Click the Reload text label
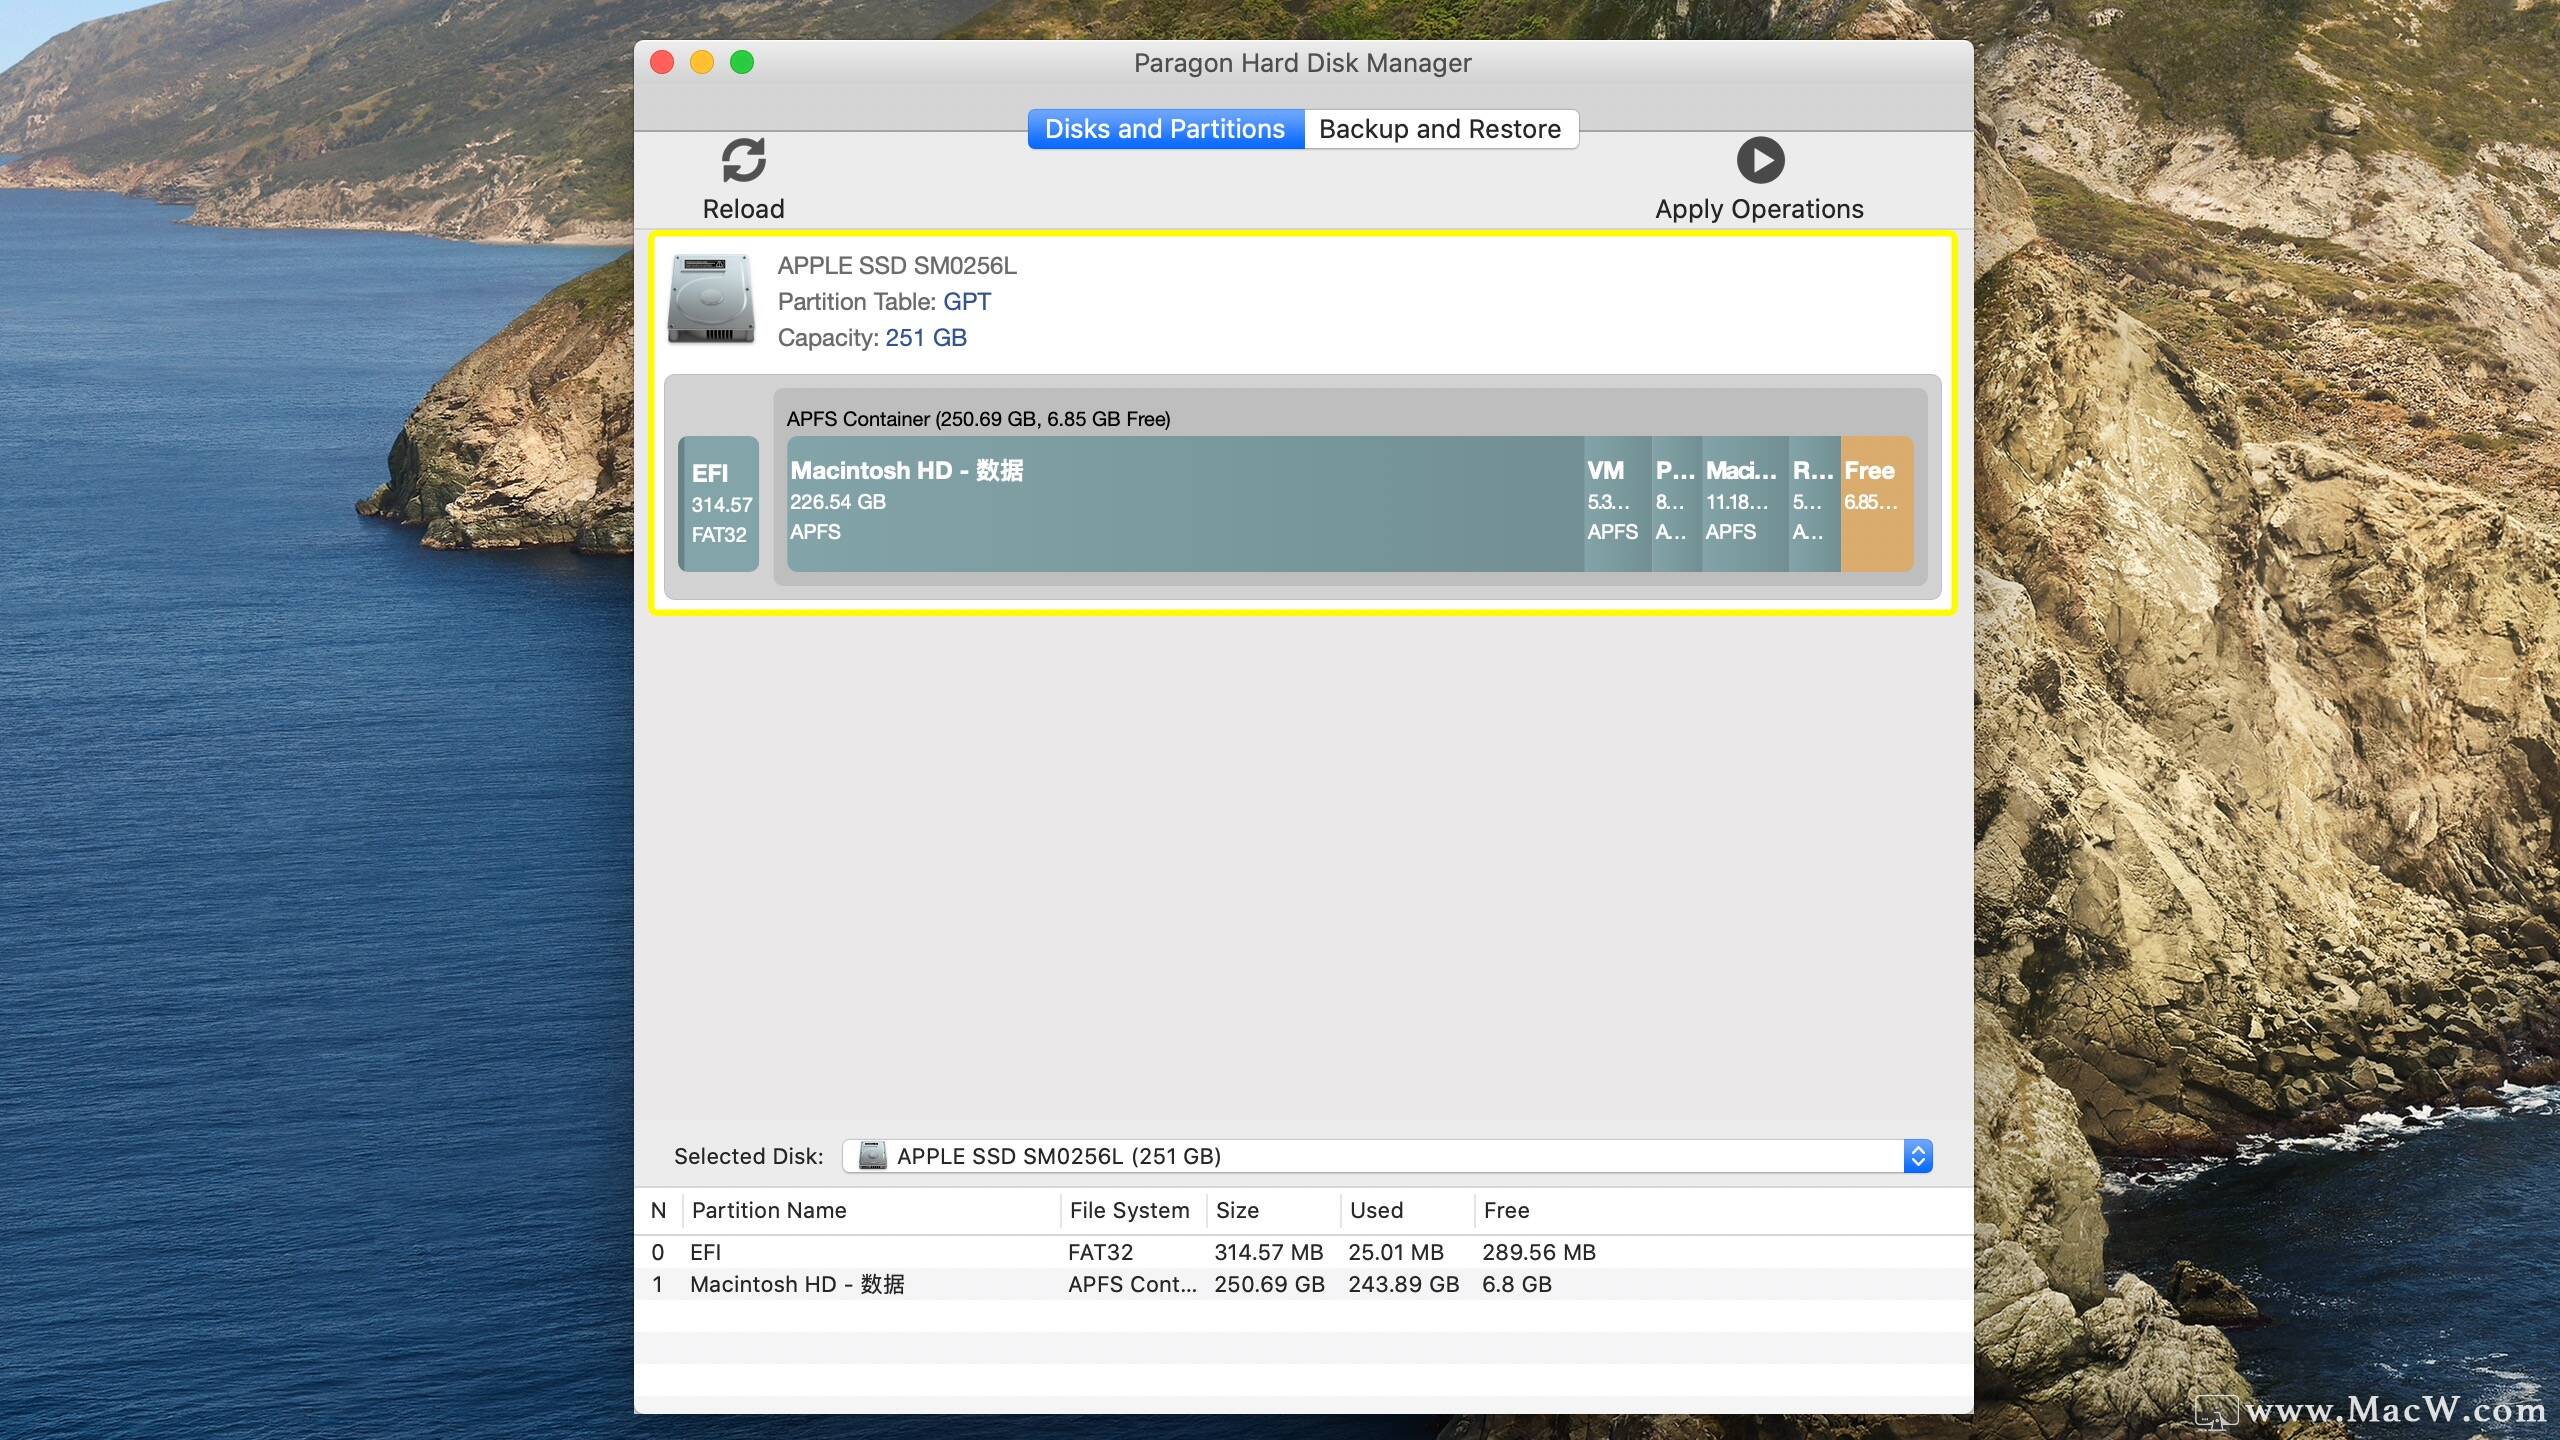Viewport: 2560px width, 1440px height. (x=743, y=209)
